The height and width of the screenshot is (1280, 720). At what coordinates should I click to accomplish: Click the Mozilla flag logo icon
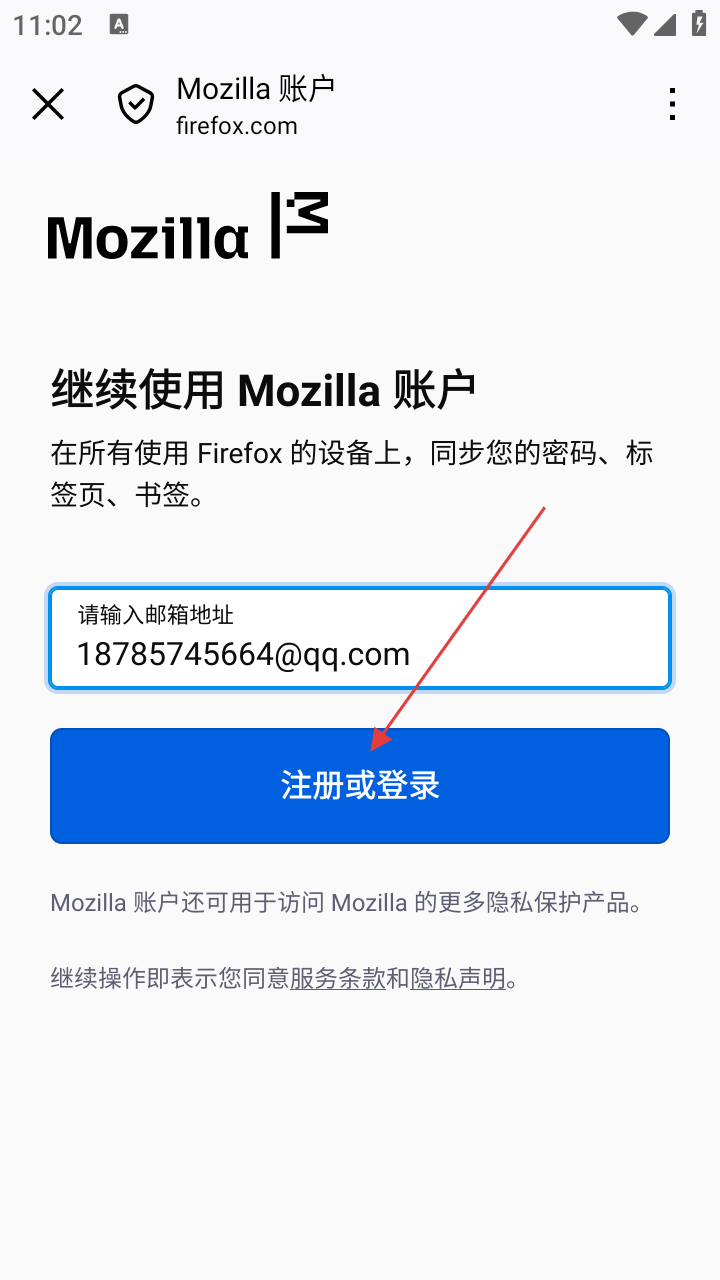tap(300, 226)
